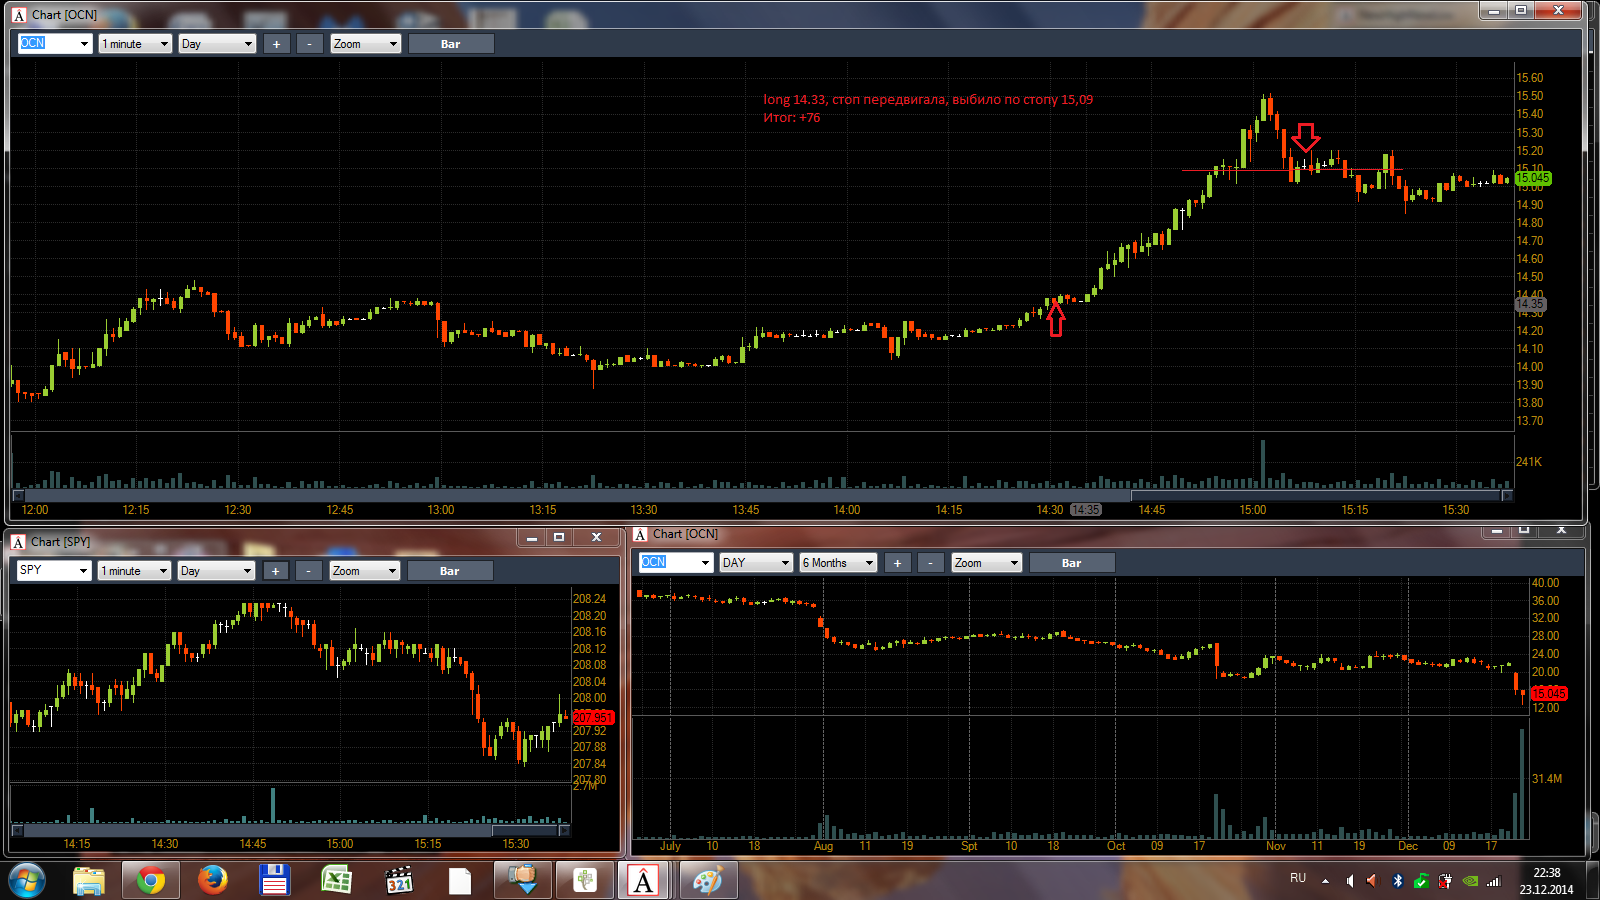Open the 1 minute interval dropdown in top chart
1600x900 pixels.
tap(135, 44)
